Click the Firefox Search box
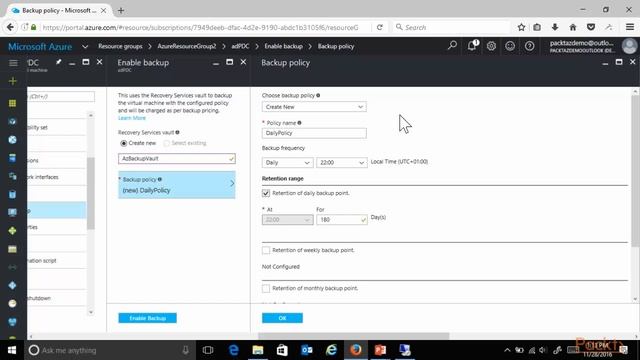Image resolution: width=640 pixels, height=360 pixels. 451,27
